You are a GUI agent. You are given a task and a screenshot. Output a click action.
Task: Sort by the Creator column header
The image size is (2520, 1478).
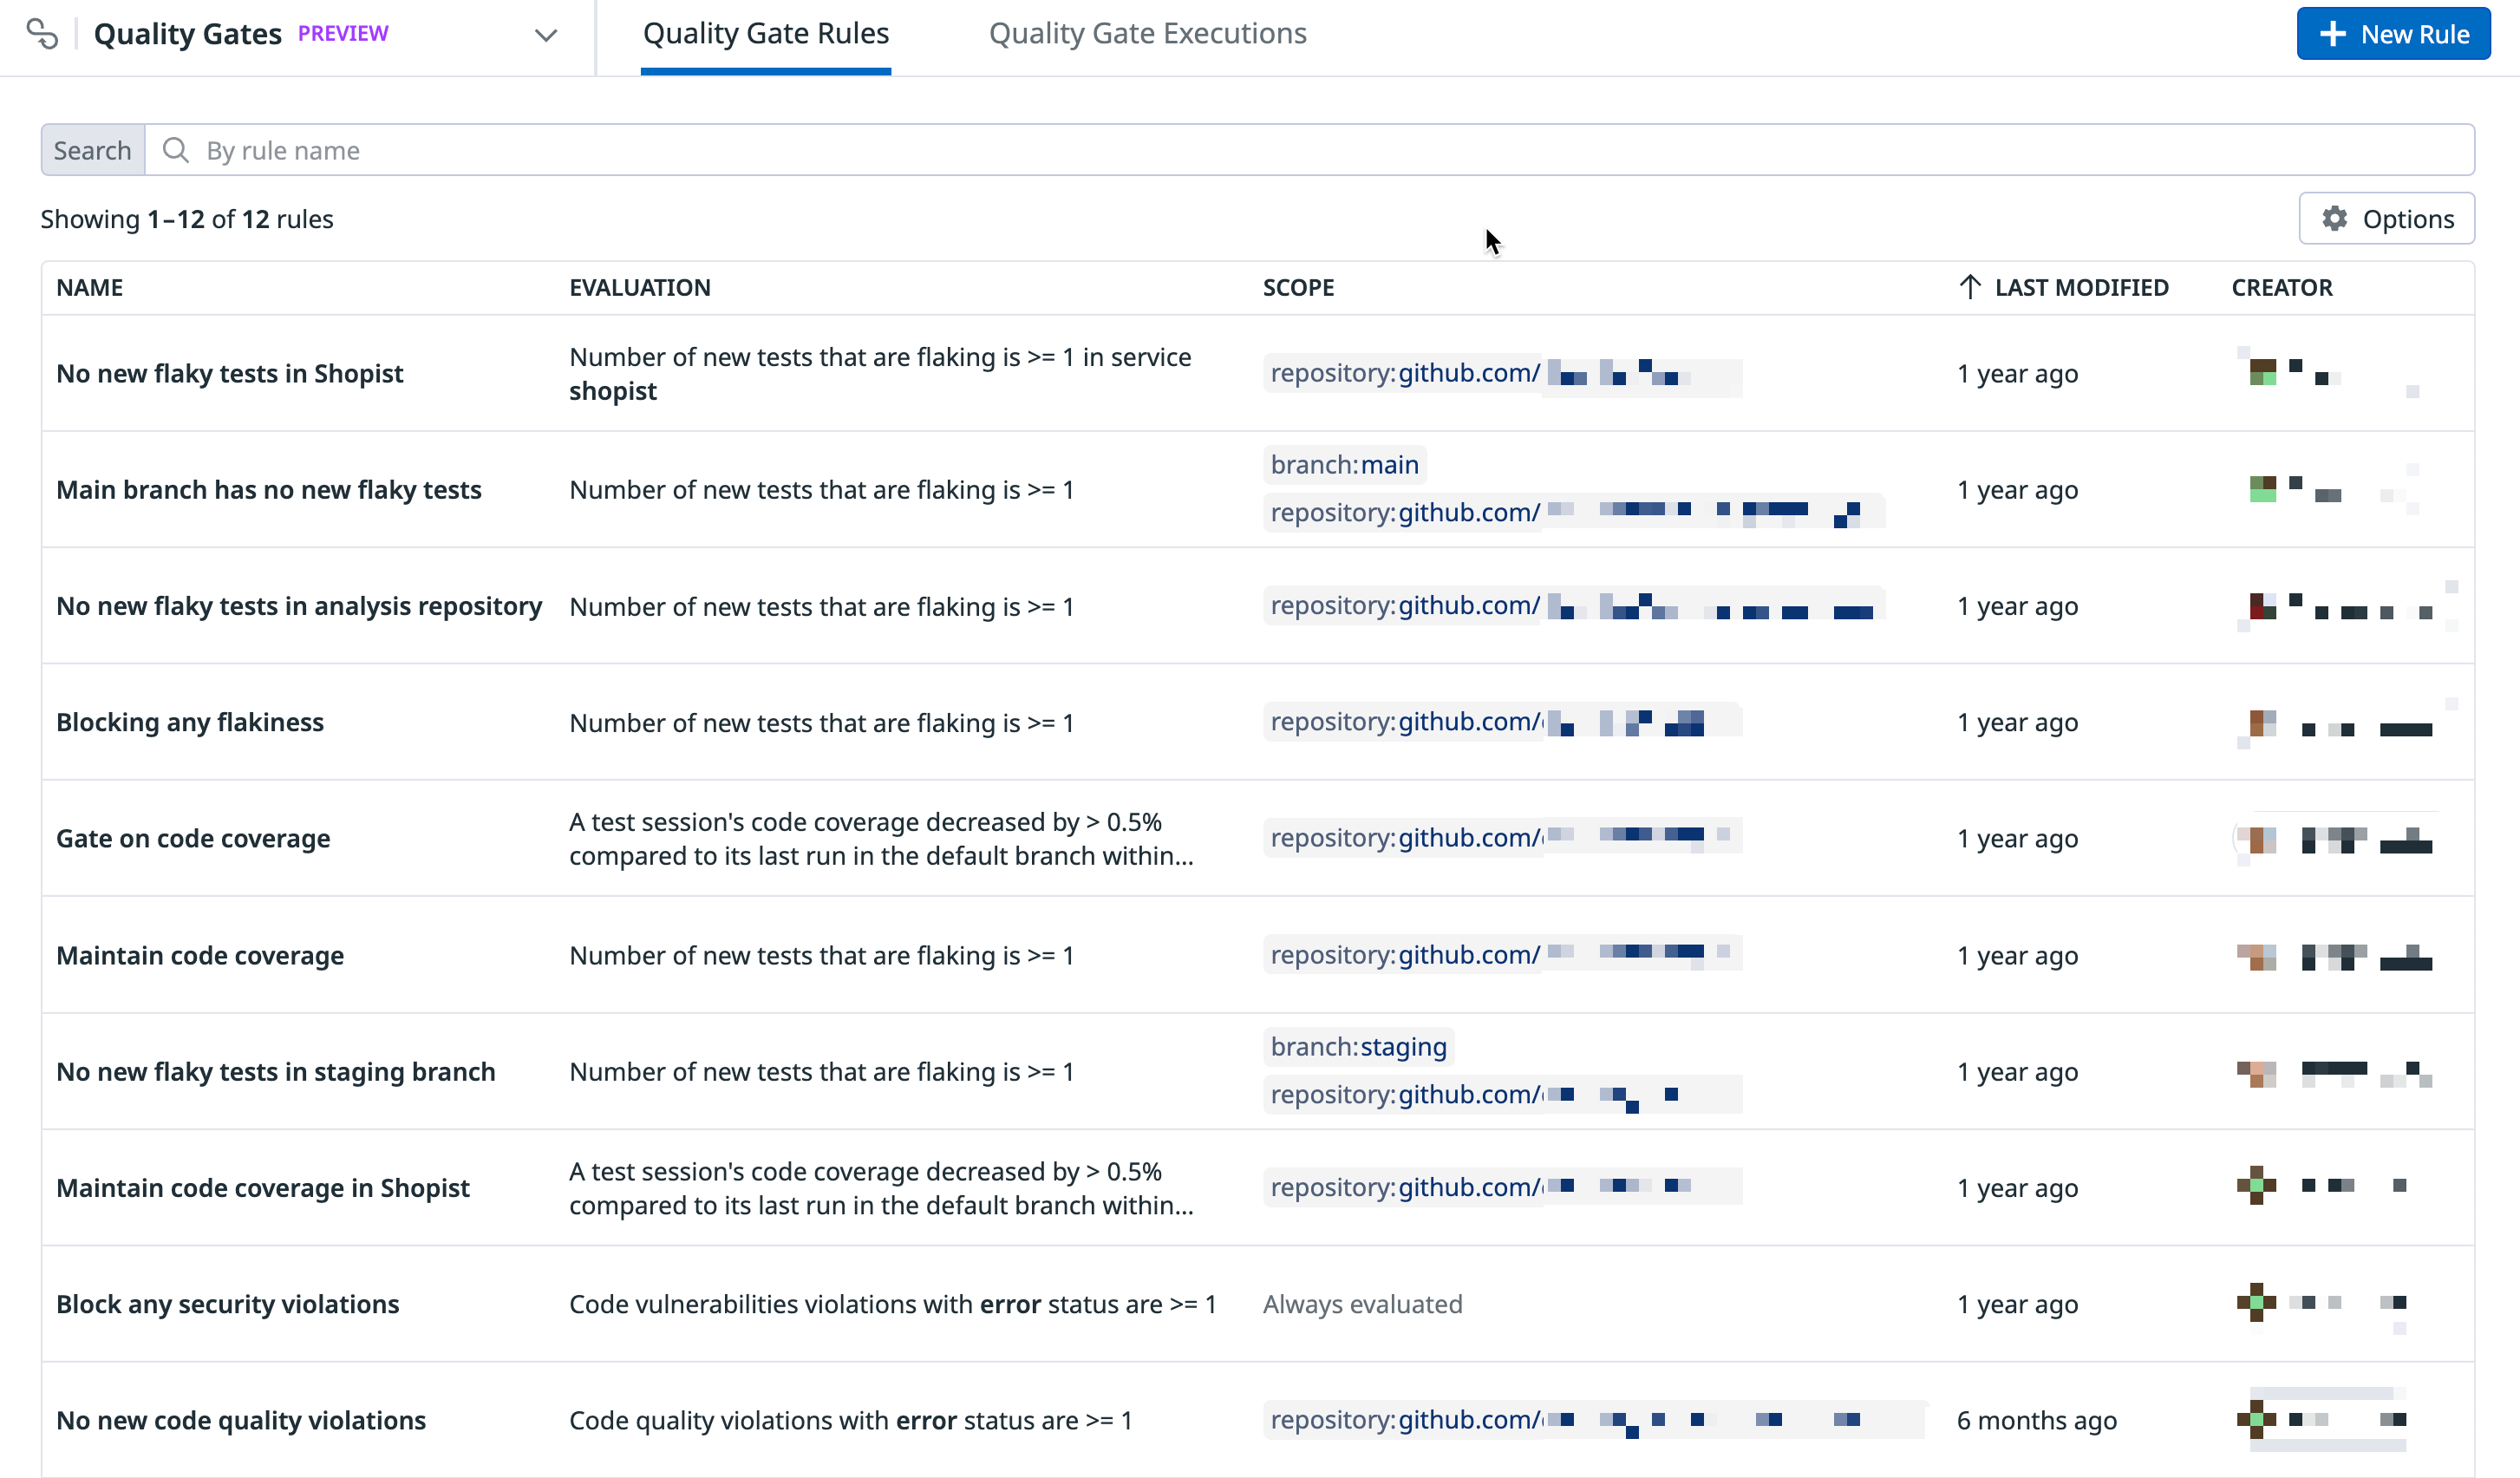coord(2281,288)
